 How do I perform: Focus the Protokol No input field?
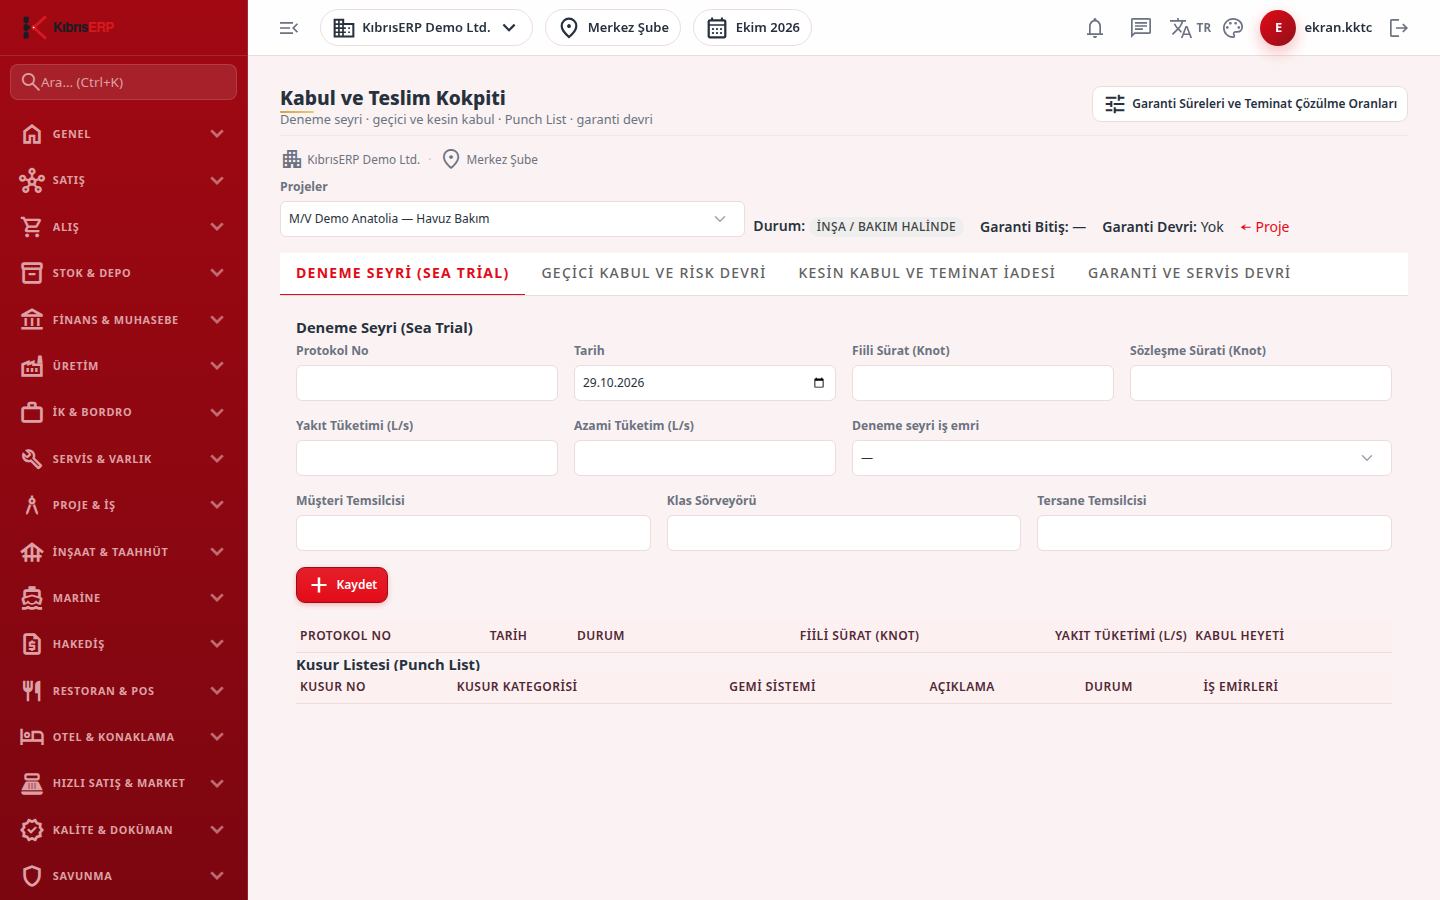pyautogui.click(x=427, y=383)
